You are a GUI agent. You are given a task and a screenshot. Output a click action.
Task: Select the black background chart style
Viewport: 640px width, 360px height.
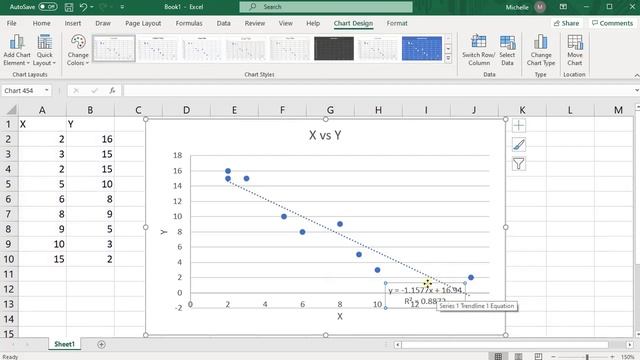(334, 48)
